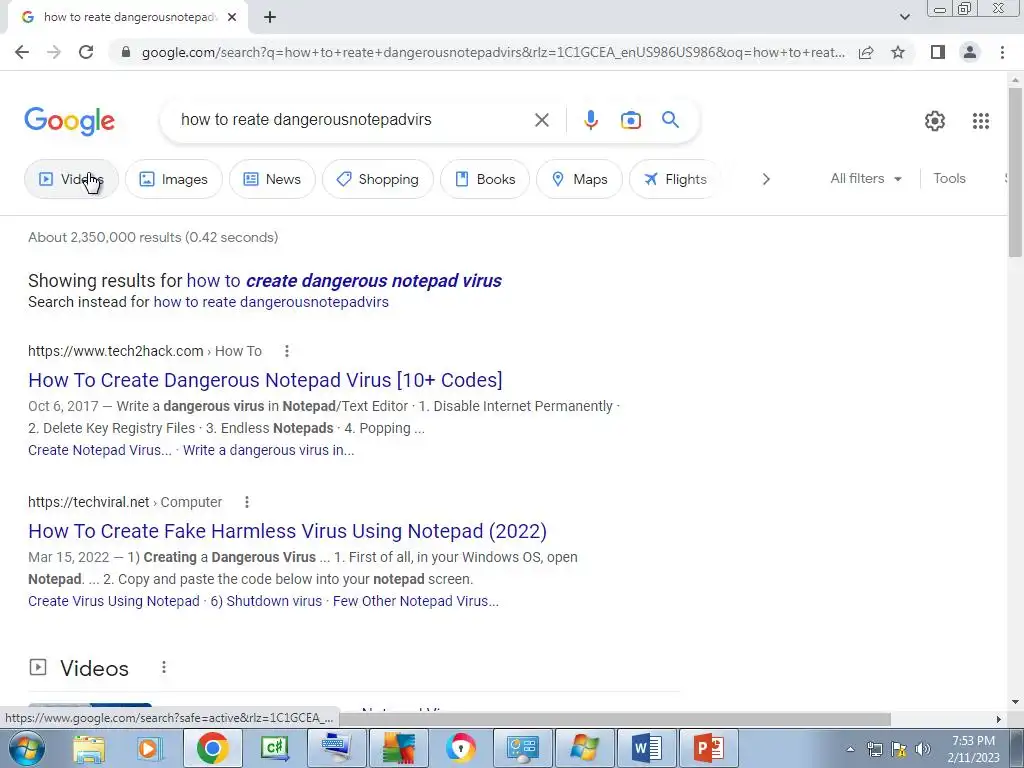The image size is (1024, 768).
Task: Clear the search query text
Action: point(541,120)
